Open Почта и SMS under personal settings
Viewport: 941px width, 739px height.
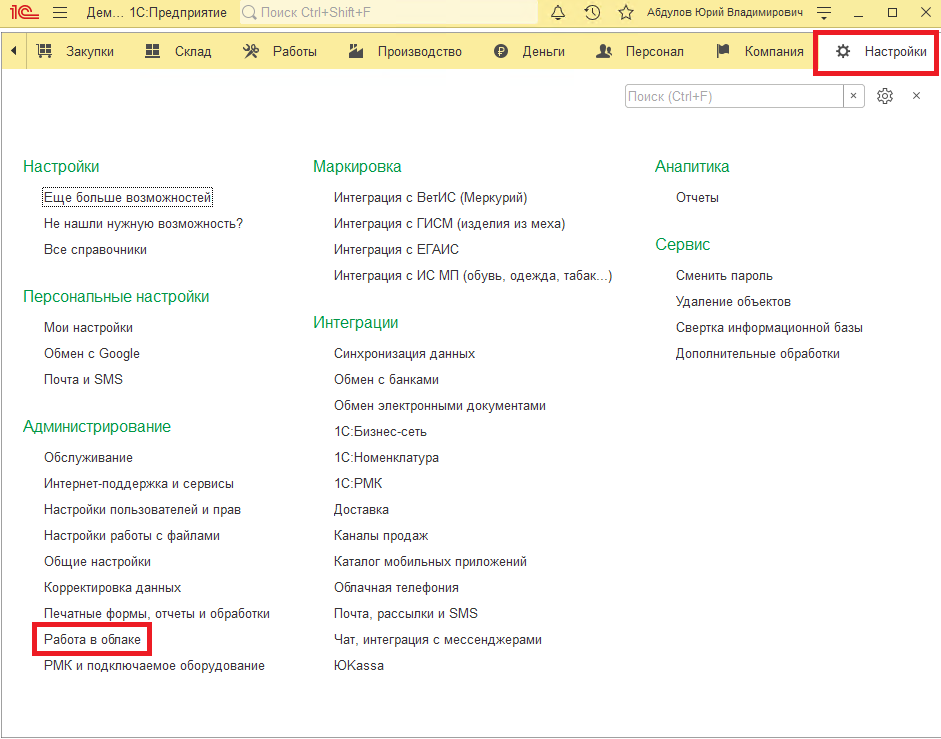pyautogui.click(x=83, y=379)
